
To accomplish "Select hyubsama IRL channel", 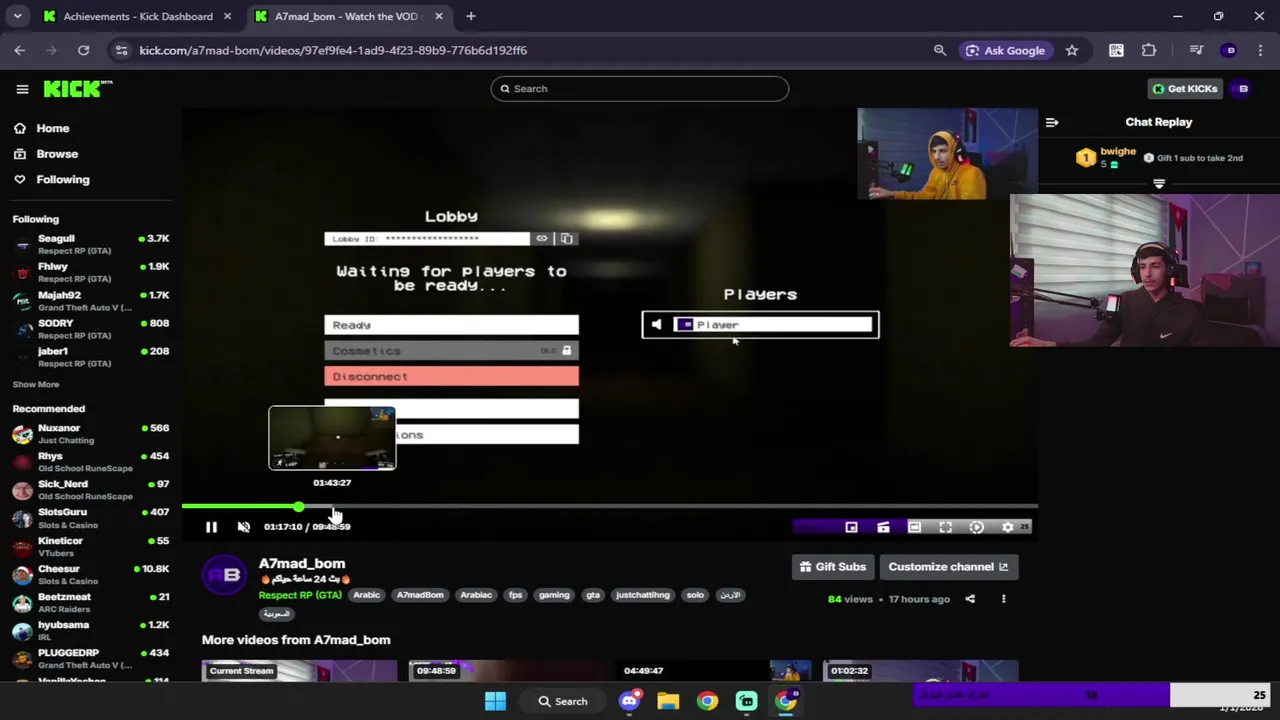I will (x=90, y=631).
